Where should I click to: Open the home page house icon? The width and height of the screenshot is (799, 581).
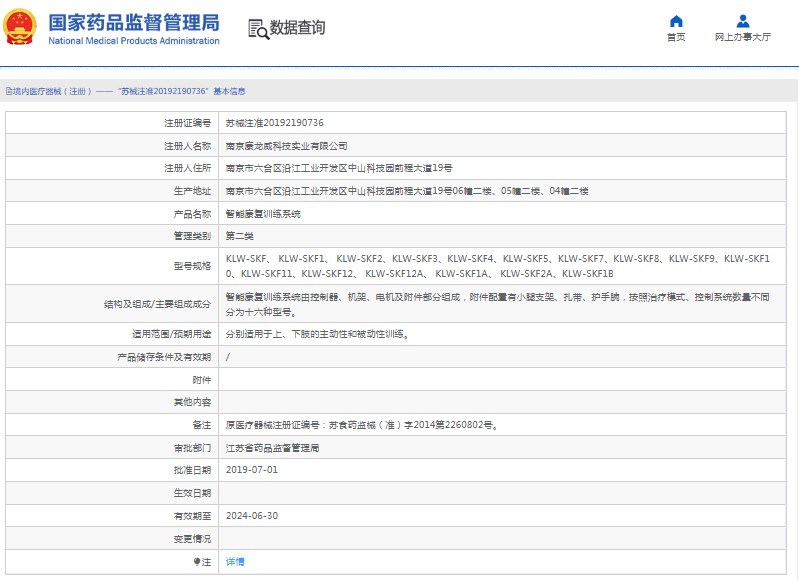676,21
